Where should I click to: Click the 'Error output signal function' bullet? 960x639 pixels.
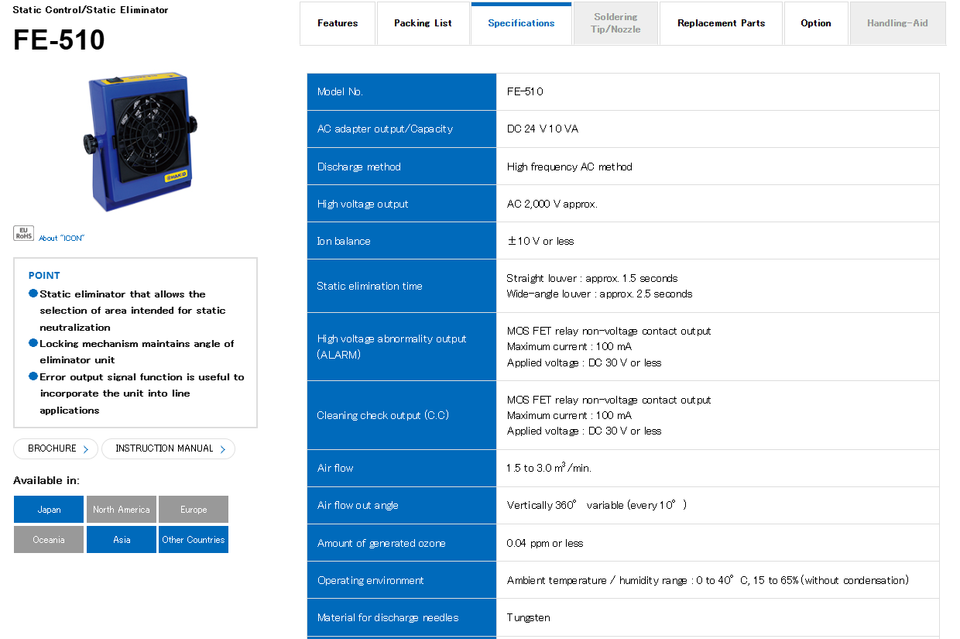coord(137,394)
